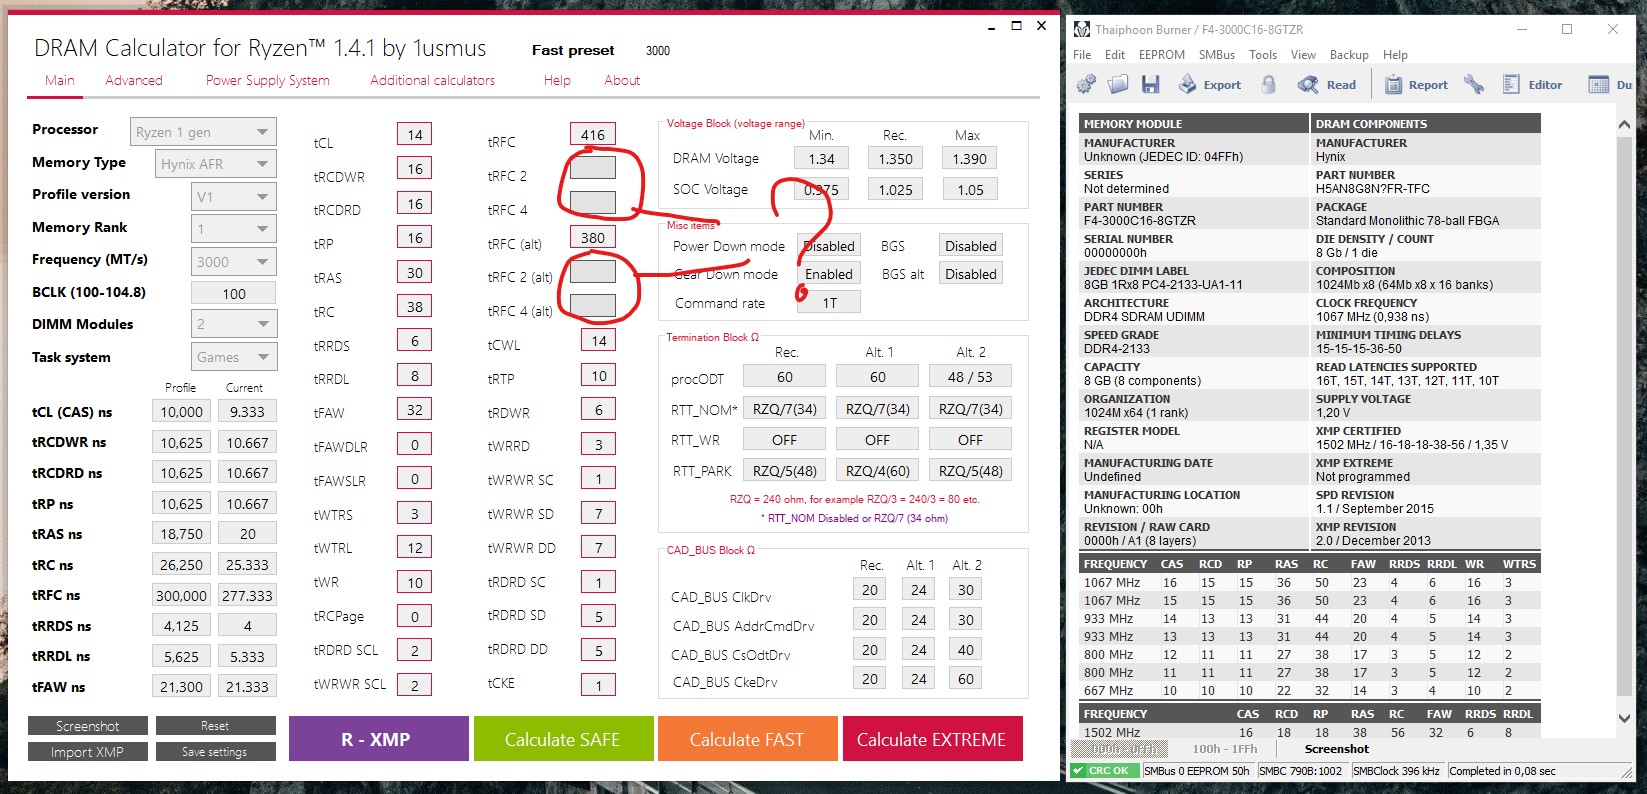Click the Reset button
This screenshot has height=794, width=1647.
(x=215, y=726)
